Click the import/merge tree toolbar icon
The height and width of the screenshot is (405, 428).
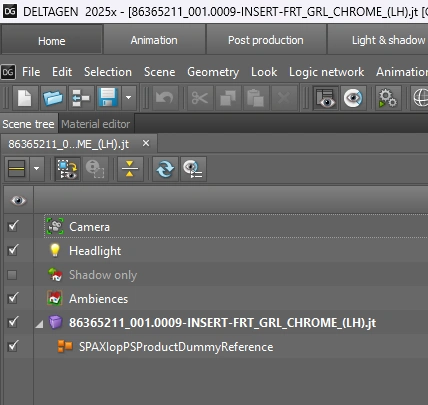pos(81,98)
